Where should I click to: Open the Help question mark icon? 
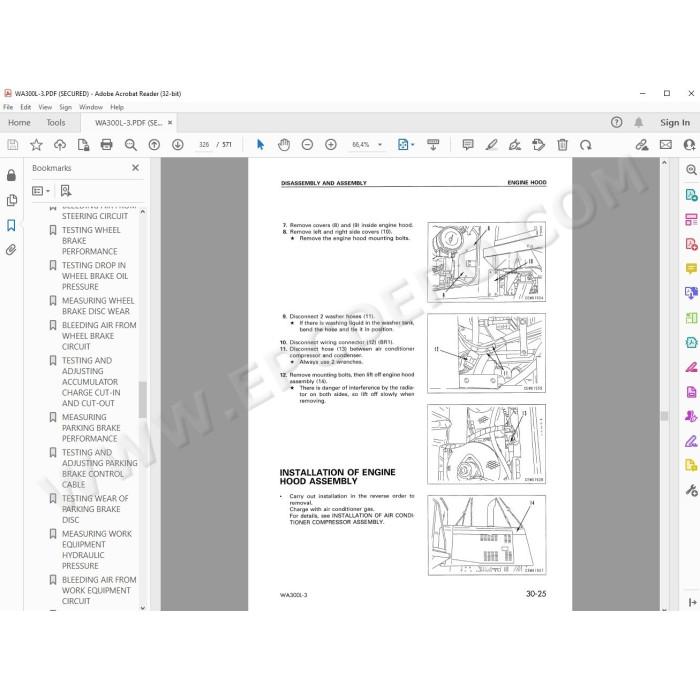tap(617, 122)
